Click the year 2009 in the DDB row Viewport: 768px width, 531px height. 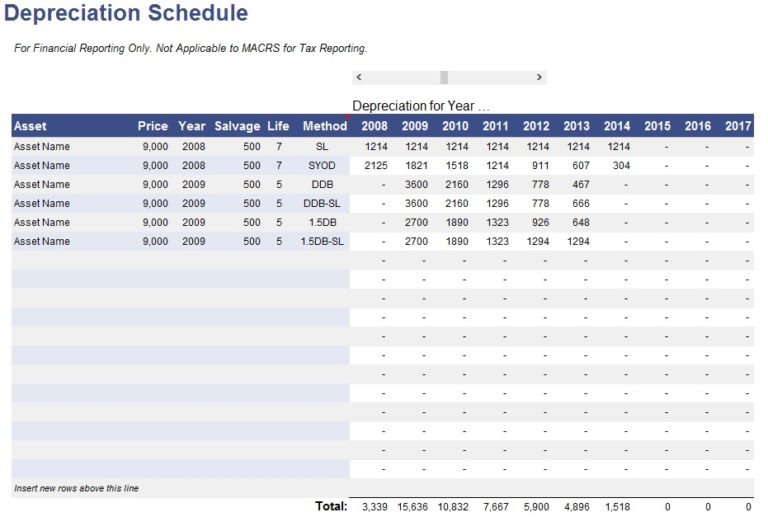click(x=193, y=185)
